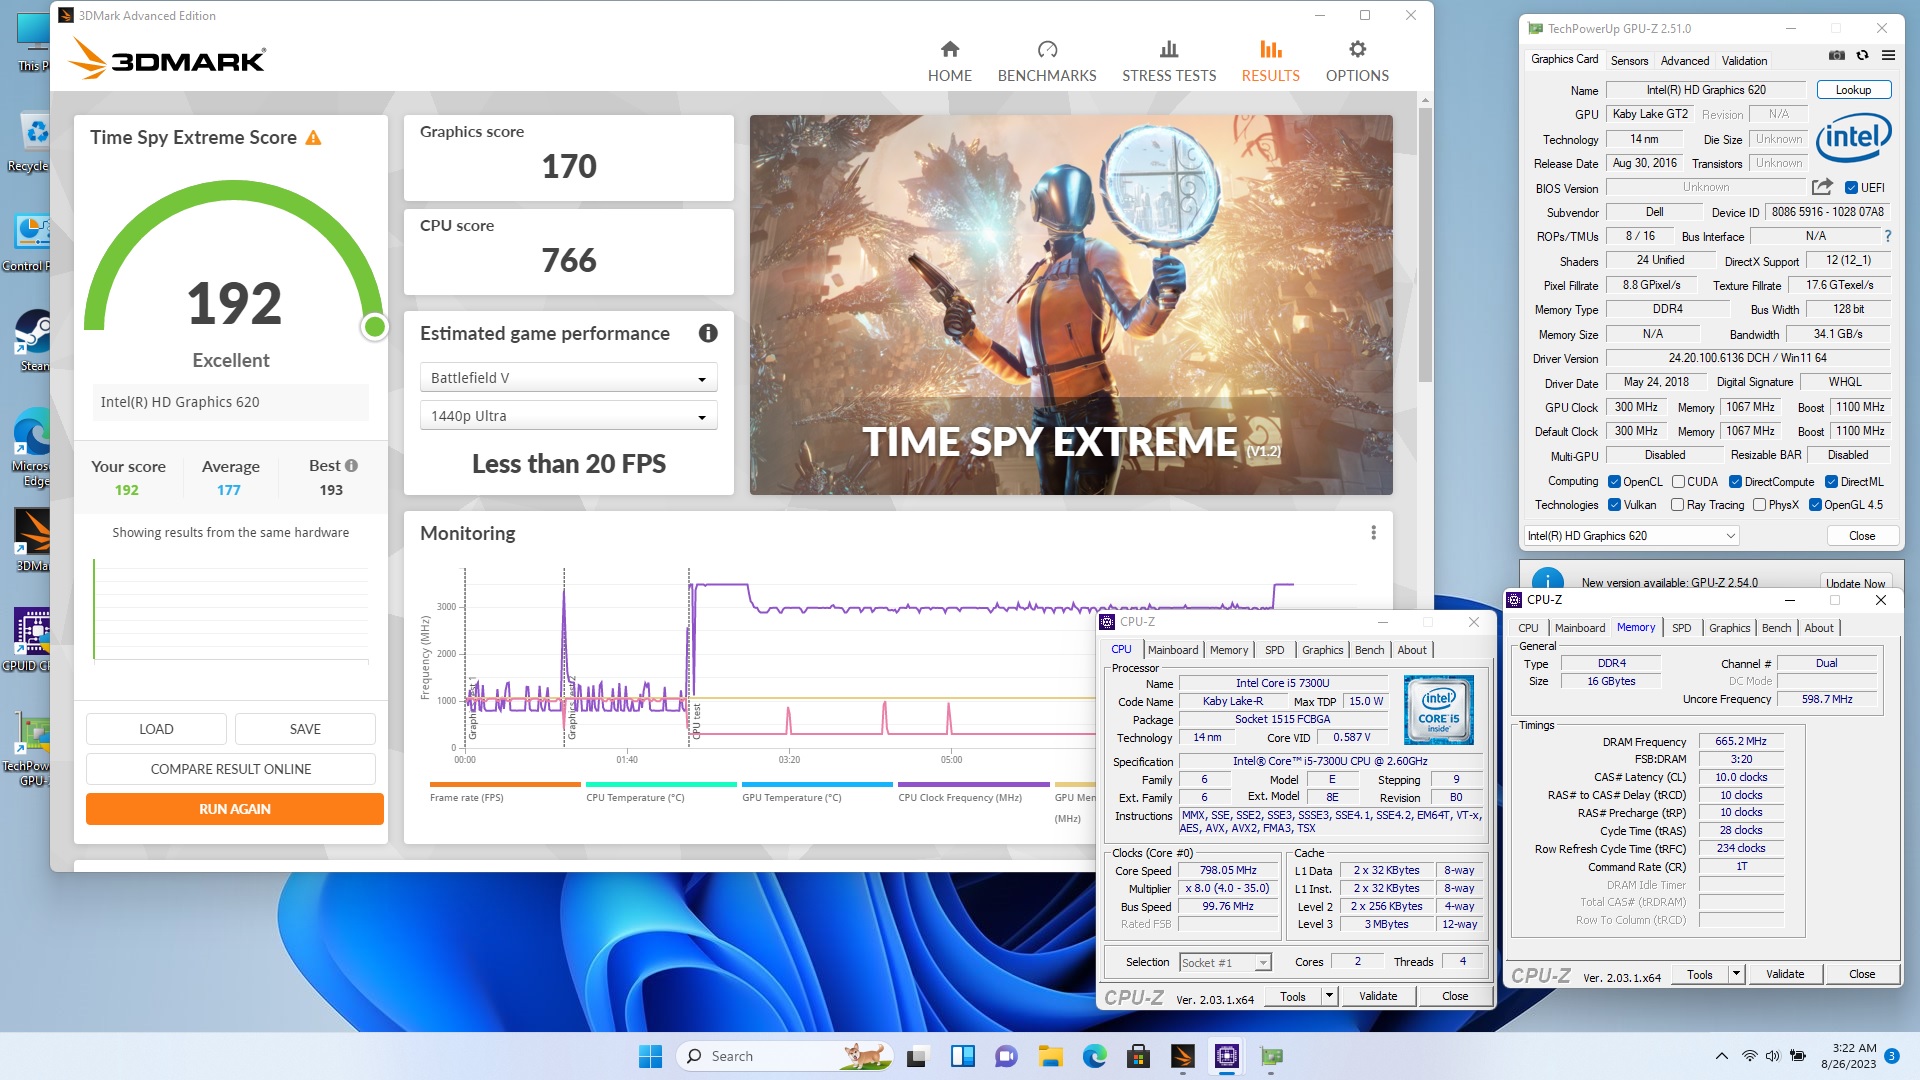Viewport: 1920px width, 1080px height.
Task: Click the Intel logo in GPU-Z
Action: [1853, 137]
